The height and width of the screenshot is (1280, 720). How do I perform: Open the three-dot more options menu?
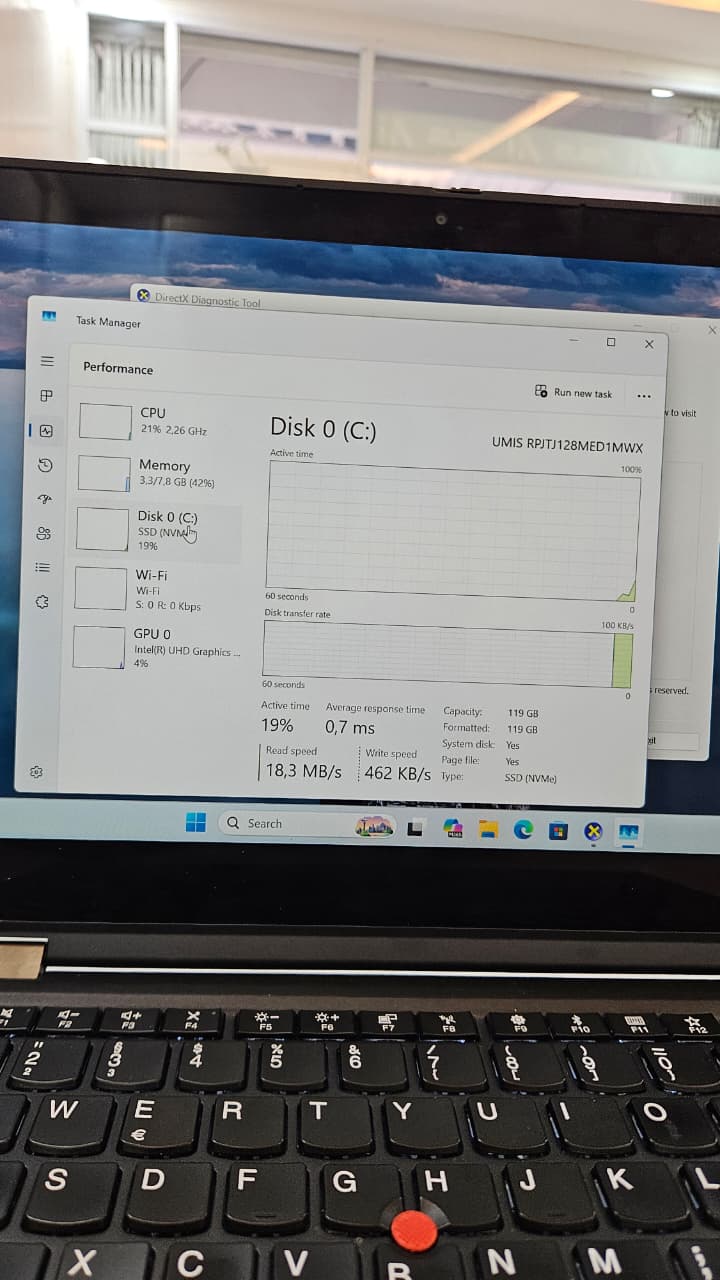(644, 395)
